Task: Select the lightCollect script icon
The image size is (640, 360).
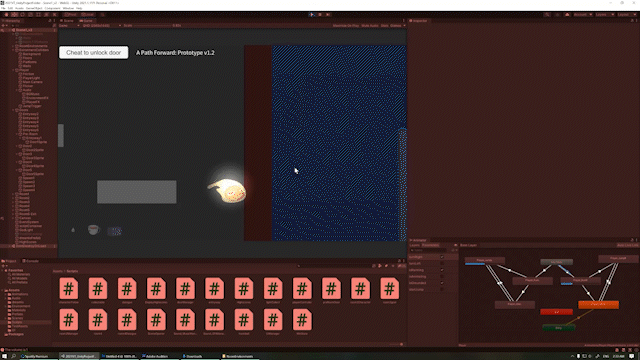Action: coord(273,289)
